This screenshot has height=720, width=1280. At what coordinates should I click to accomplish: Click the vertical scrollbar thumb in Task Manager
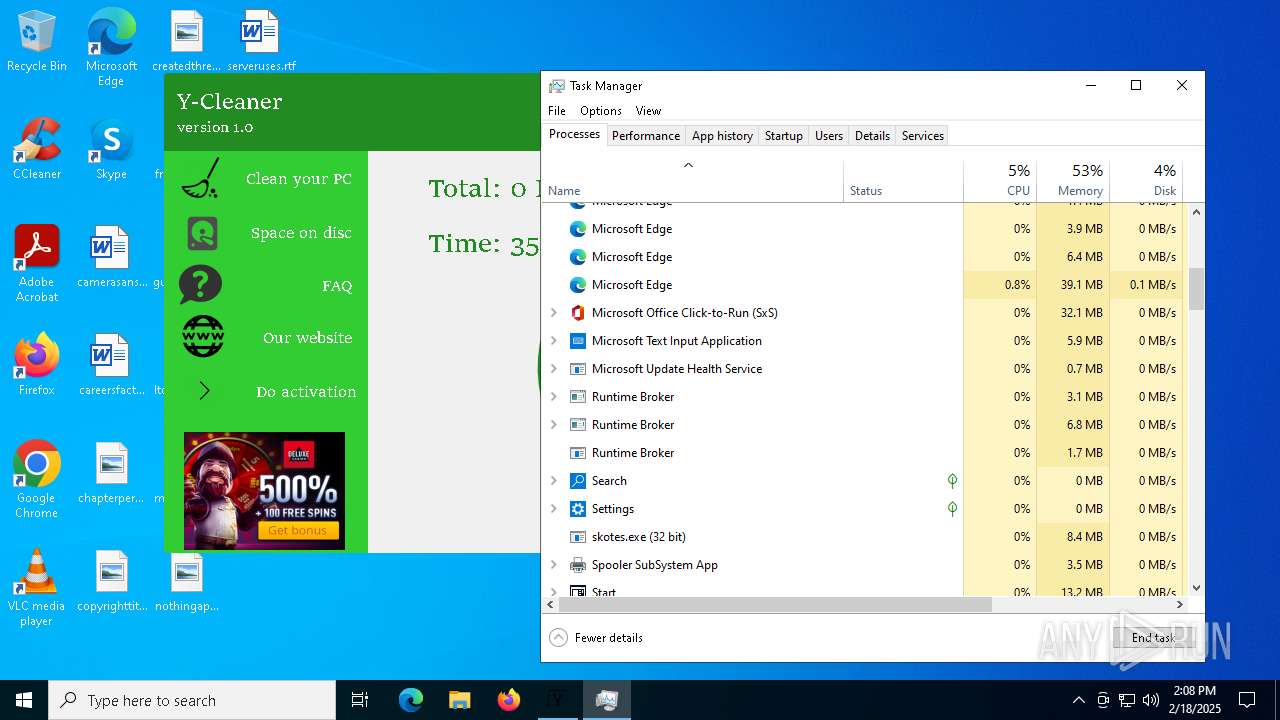click(x=1196, y=288)
